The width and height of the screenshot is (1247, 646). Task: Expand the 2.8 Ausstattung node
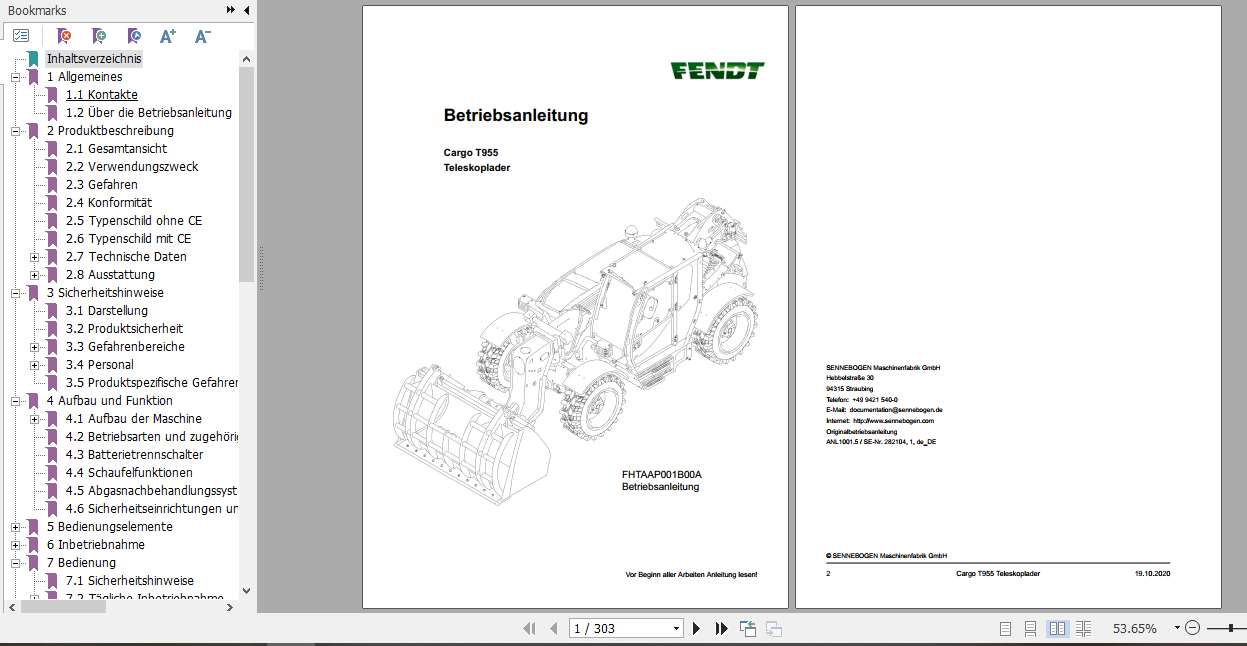pyautogui.click(x=35, y=275)
